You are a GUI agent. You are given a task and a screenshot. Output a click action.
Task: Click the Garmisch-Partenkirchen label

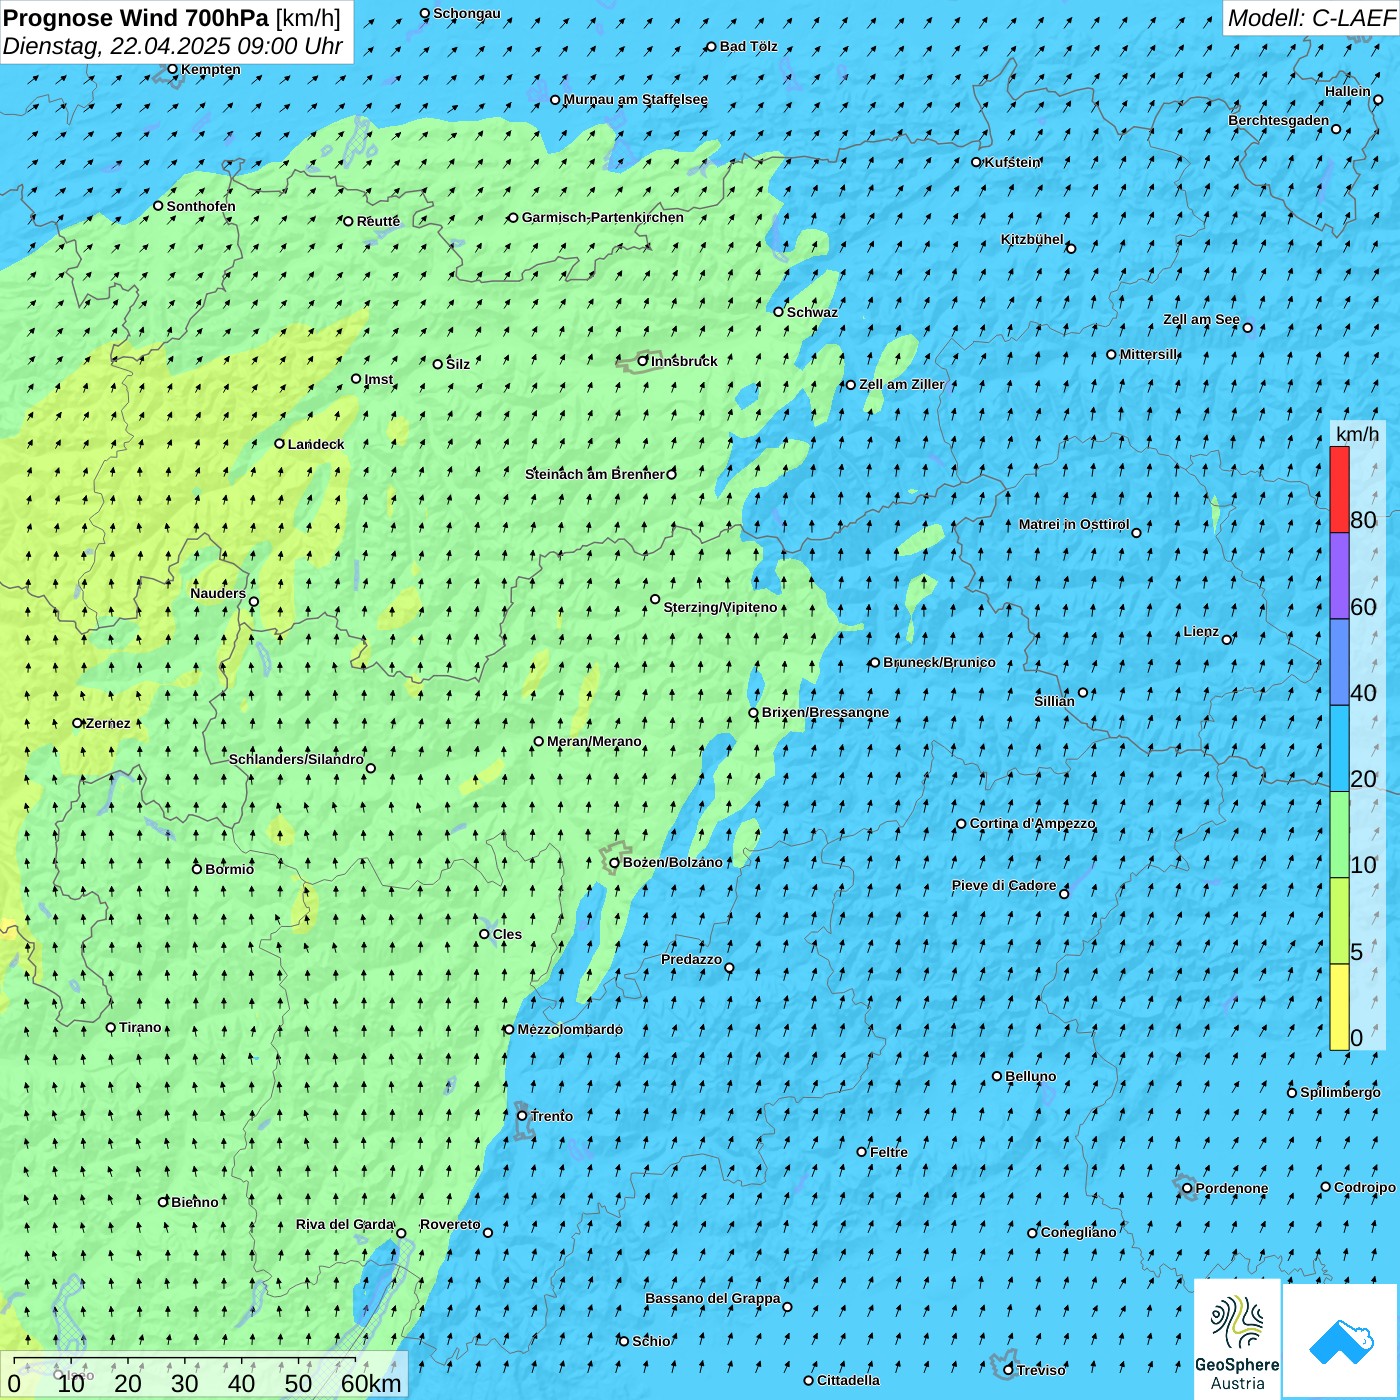[x=602, y=217]
